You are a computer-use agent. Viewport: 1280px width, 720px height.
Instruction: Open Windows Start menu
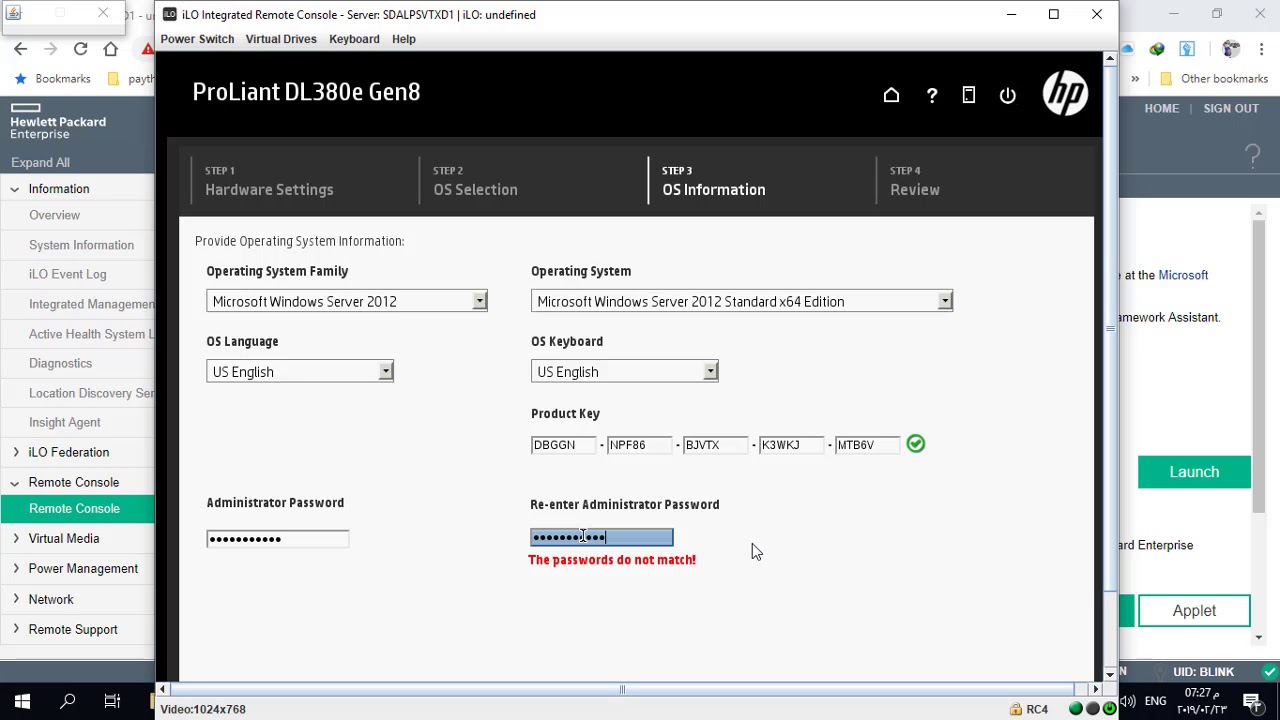pyautogui.click(x=22, y=701)
